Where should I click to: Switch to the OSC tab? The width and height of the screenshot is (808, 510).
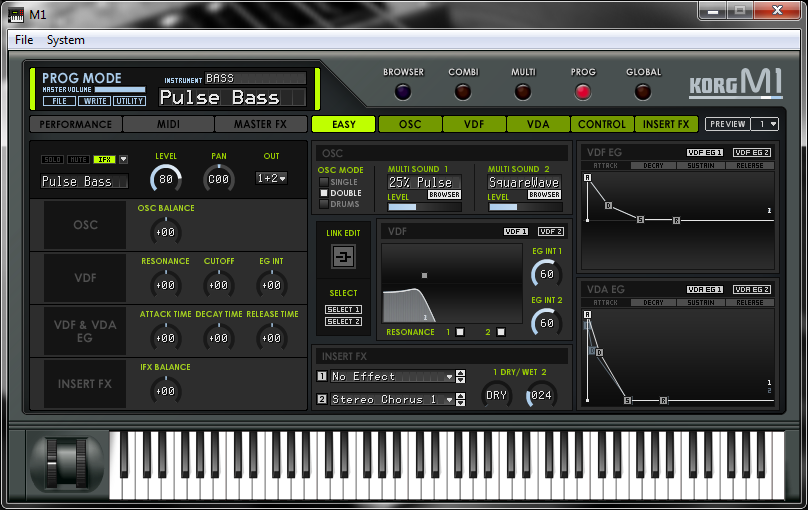click(410, 124)
